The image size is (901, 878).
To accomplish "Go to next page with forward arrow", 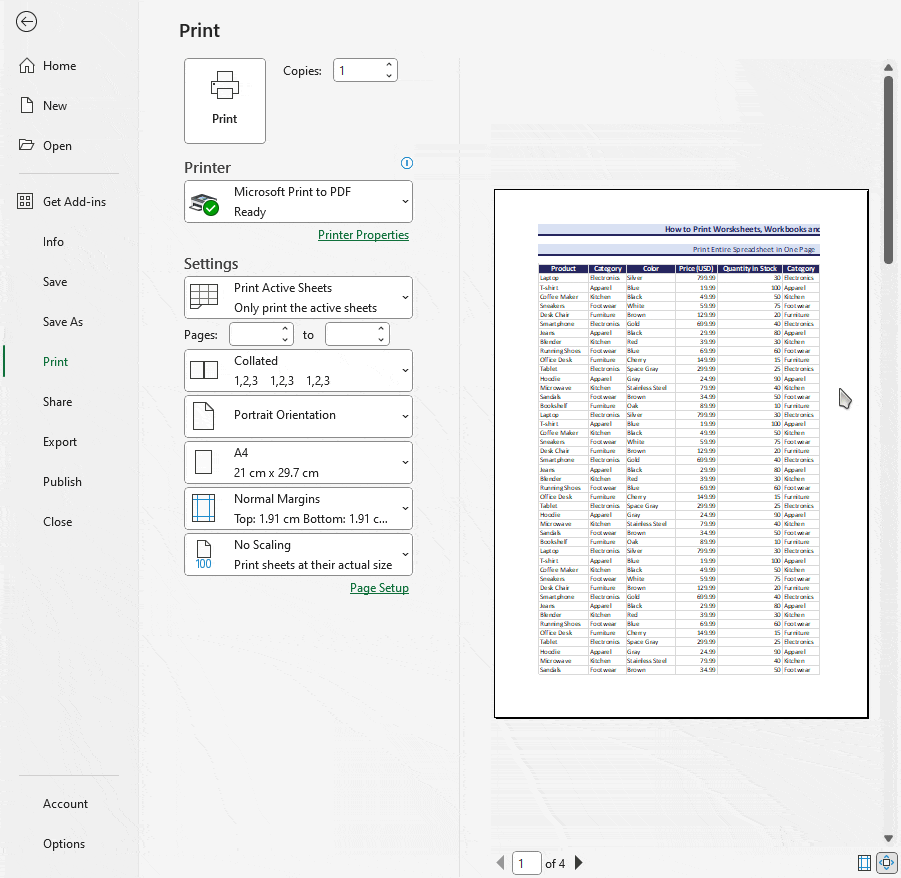I will pyautogui.click(x=578, y=862).
